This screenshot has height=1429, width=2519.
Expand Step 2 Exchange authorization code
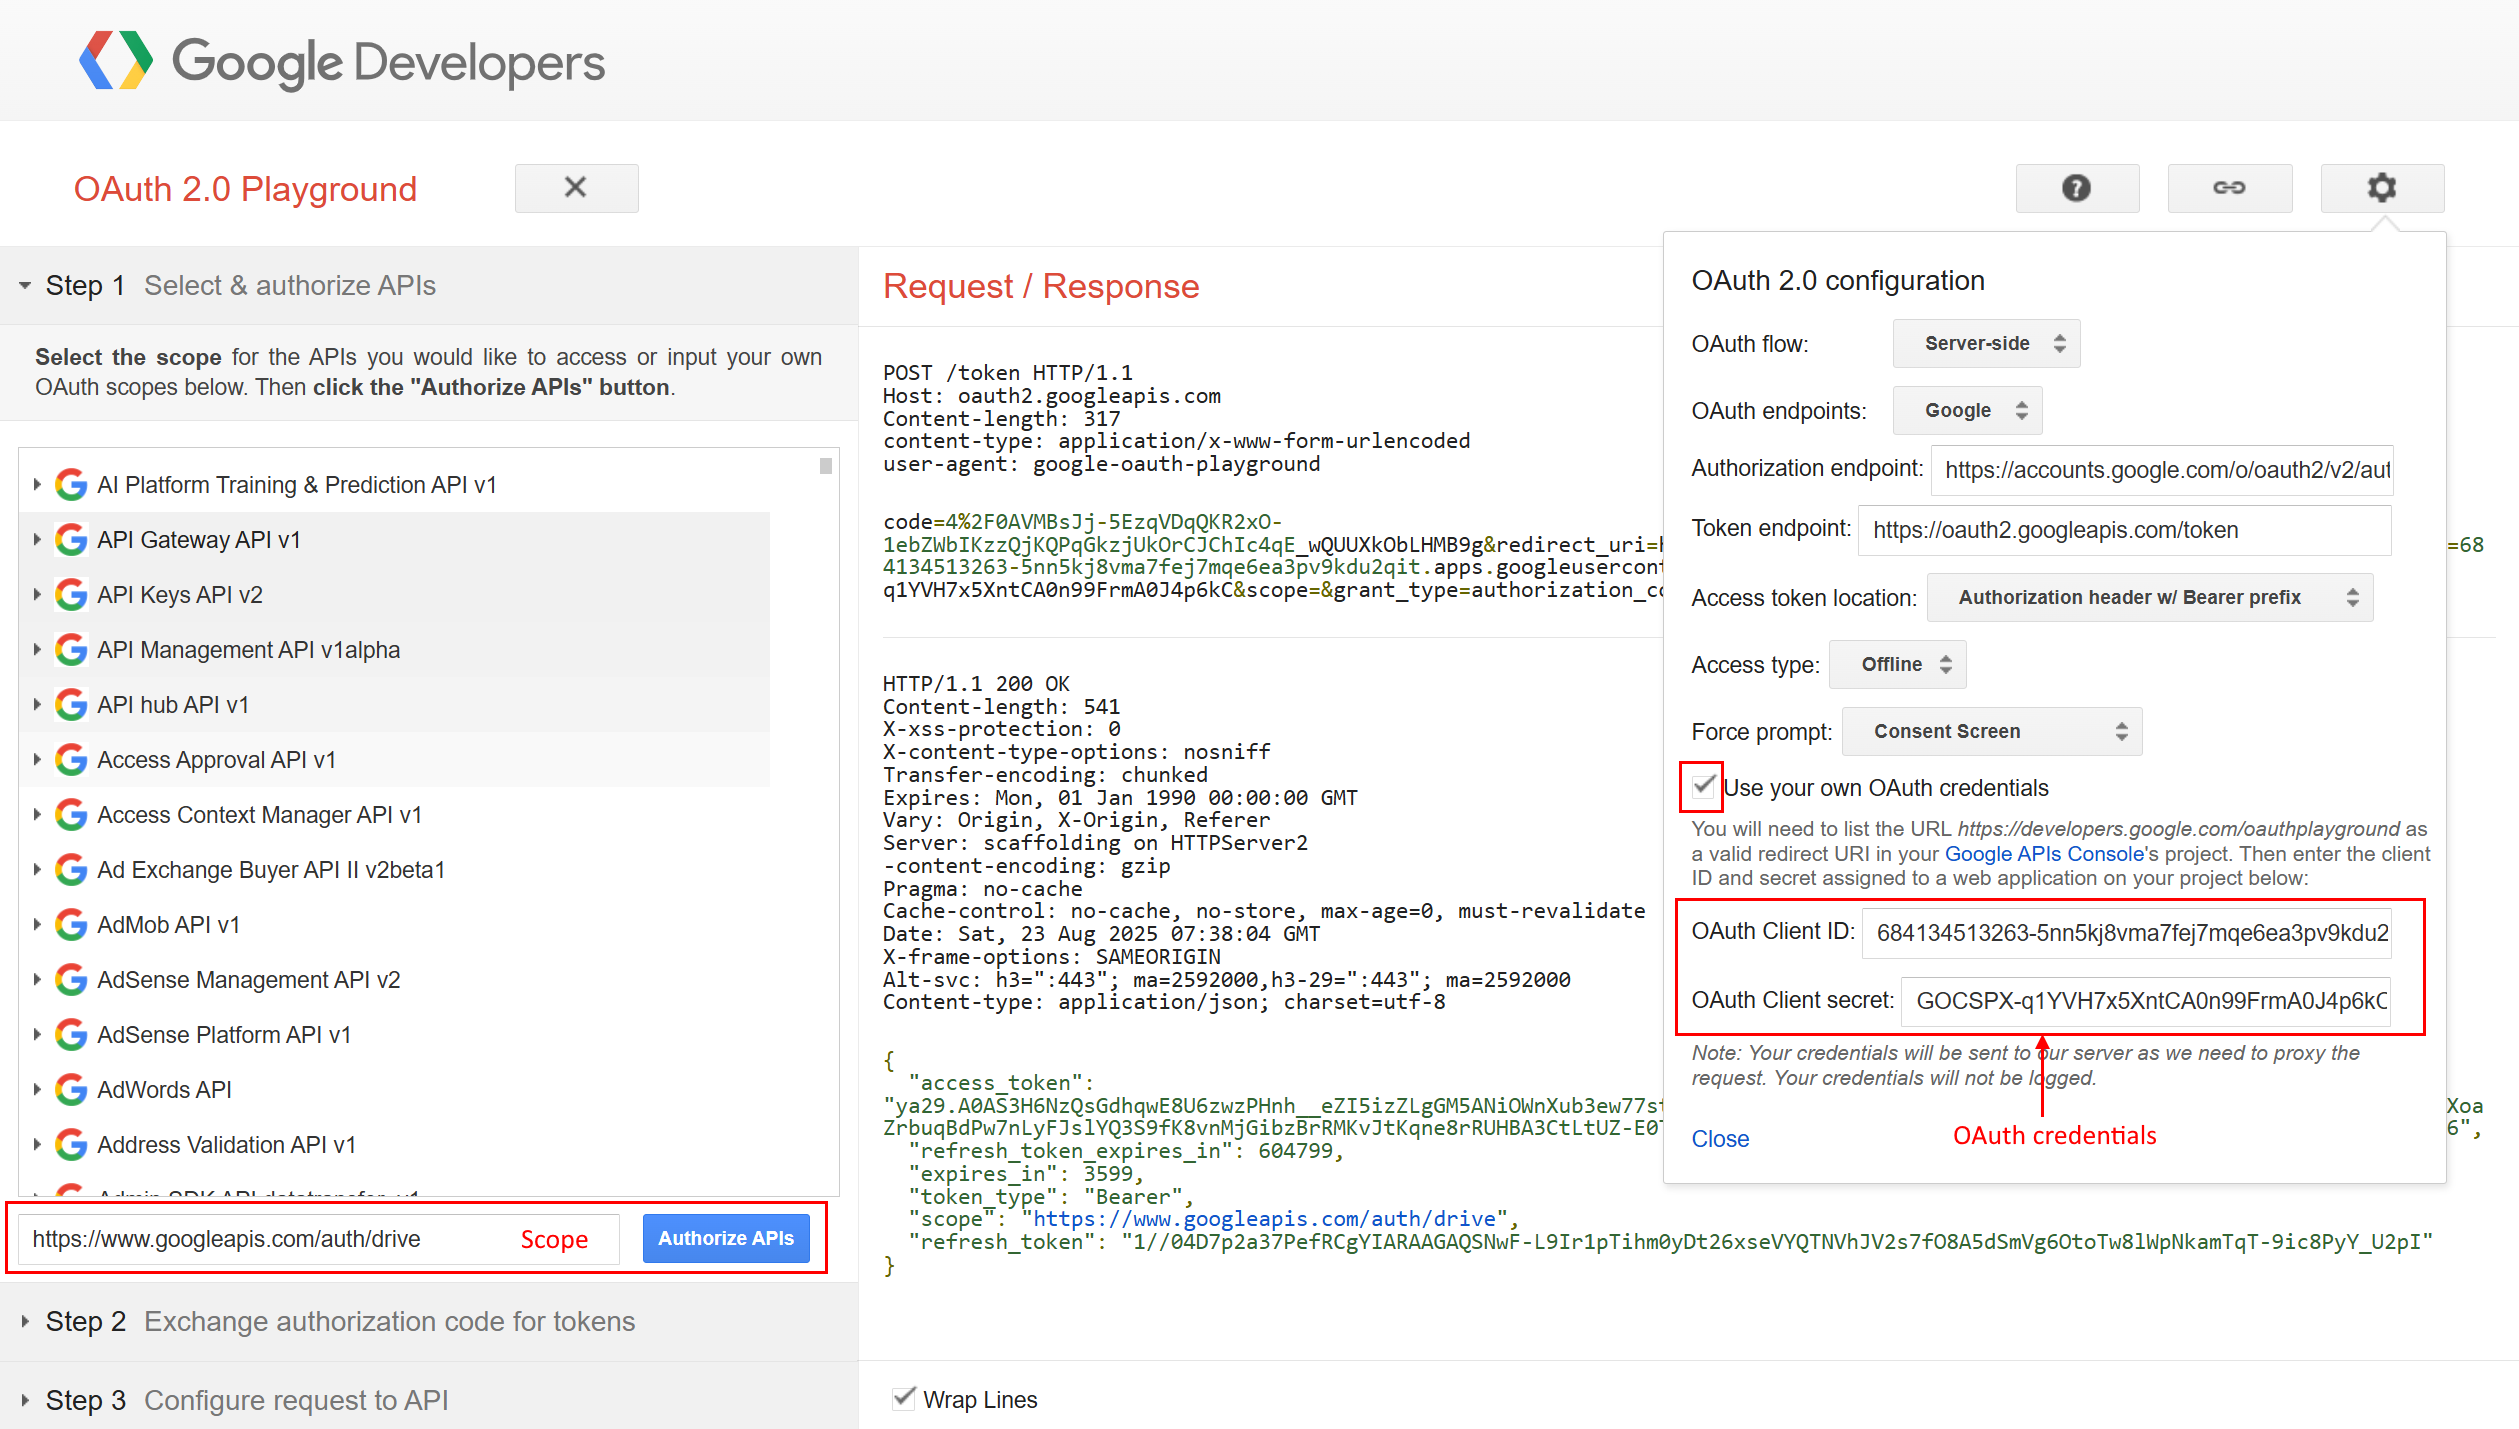pos(26,1322)
